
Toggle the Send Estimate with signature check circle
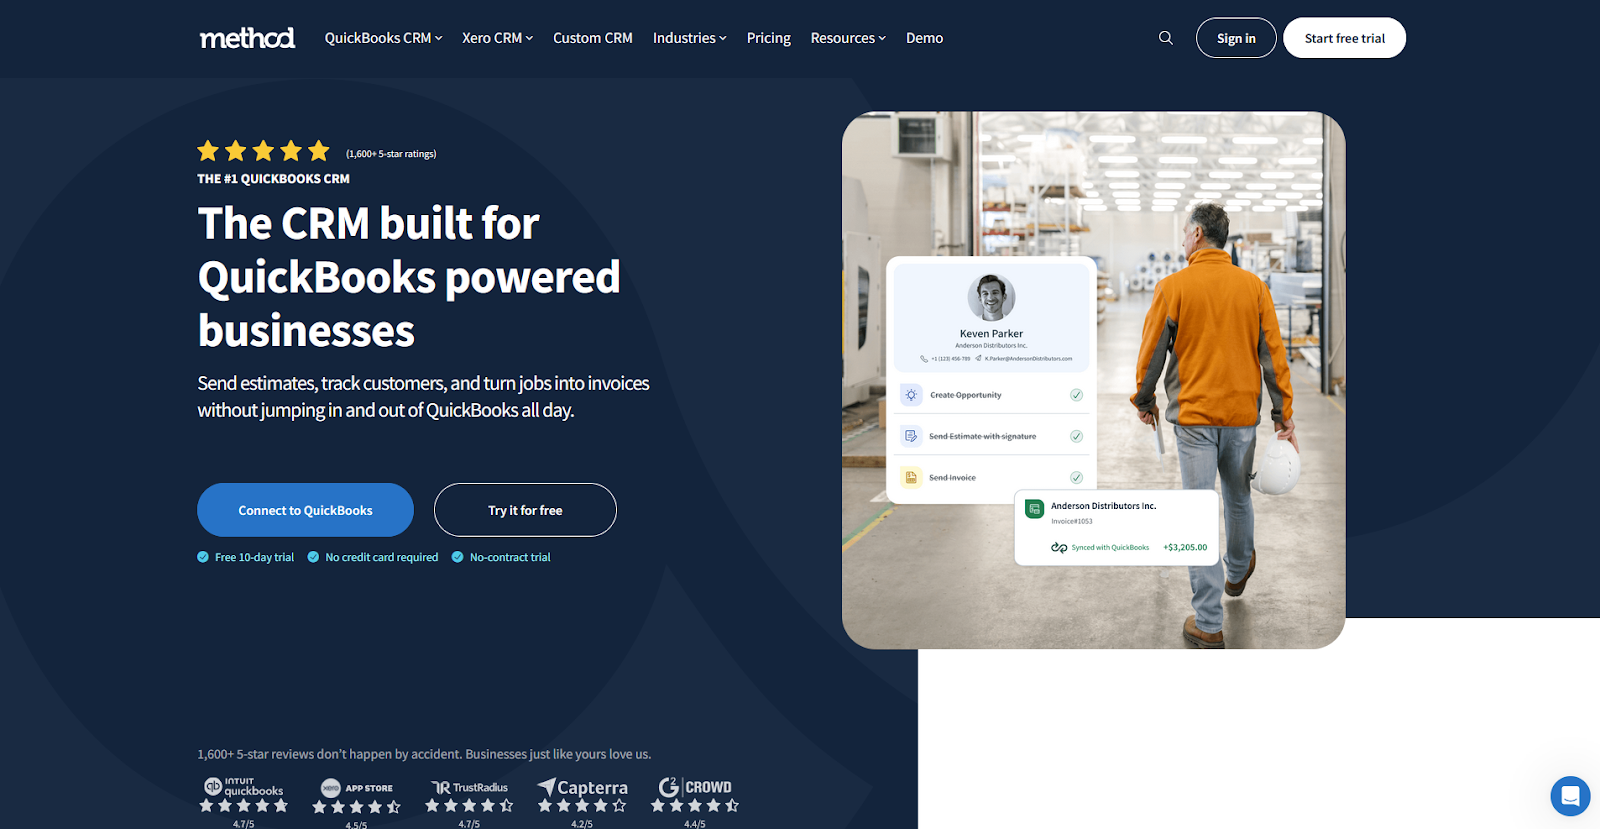pyautogui.click(x=1077, y=436)
